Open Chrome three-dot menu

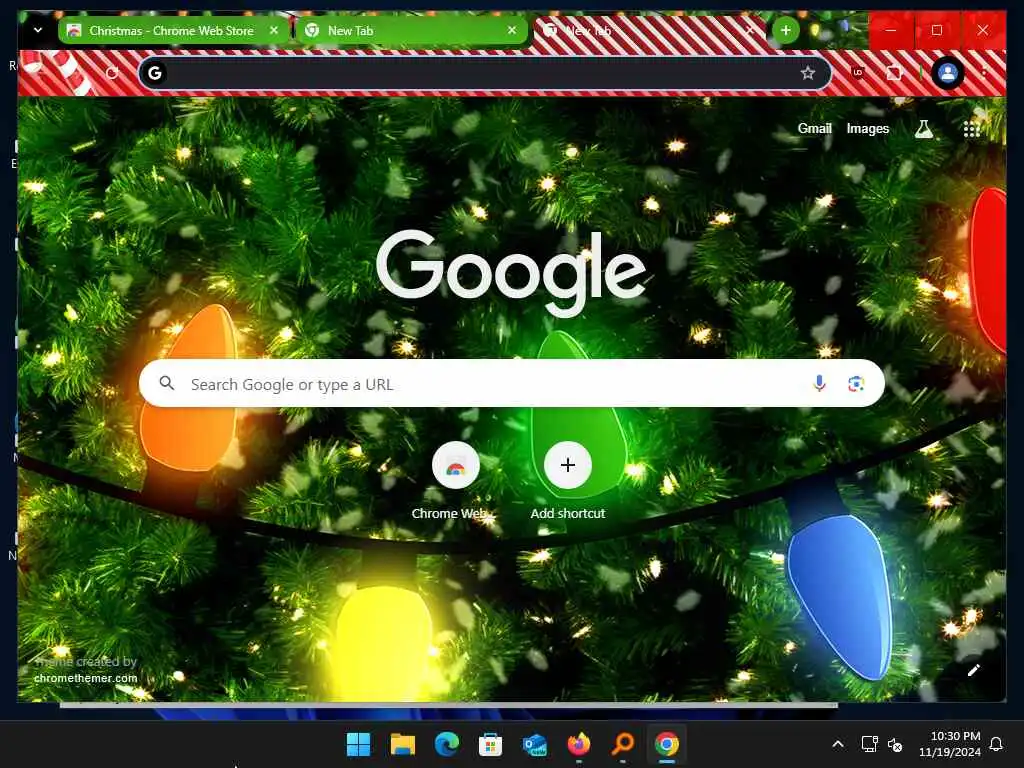[x=985, y=72]
